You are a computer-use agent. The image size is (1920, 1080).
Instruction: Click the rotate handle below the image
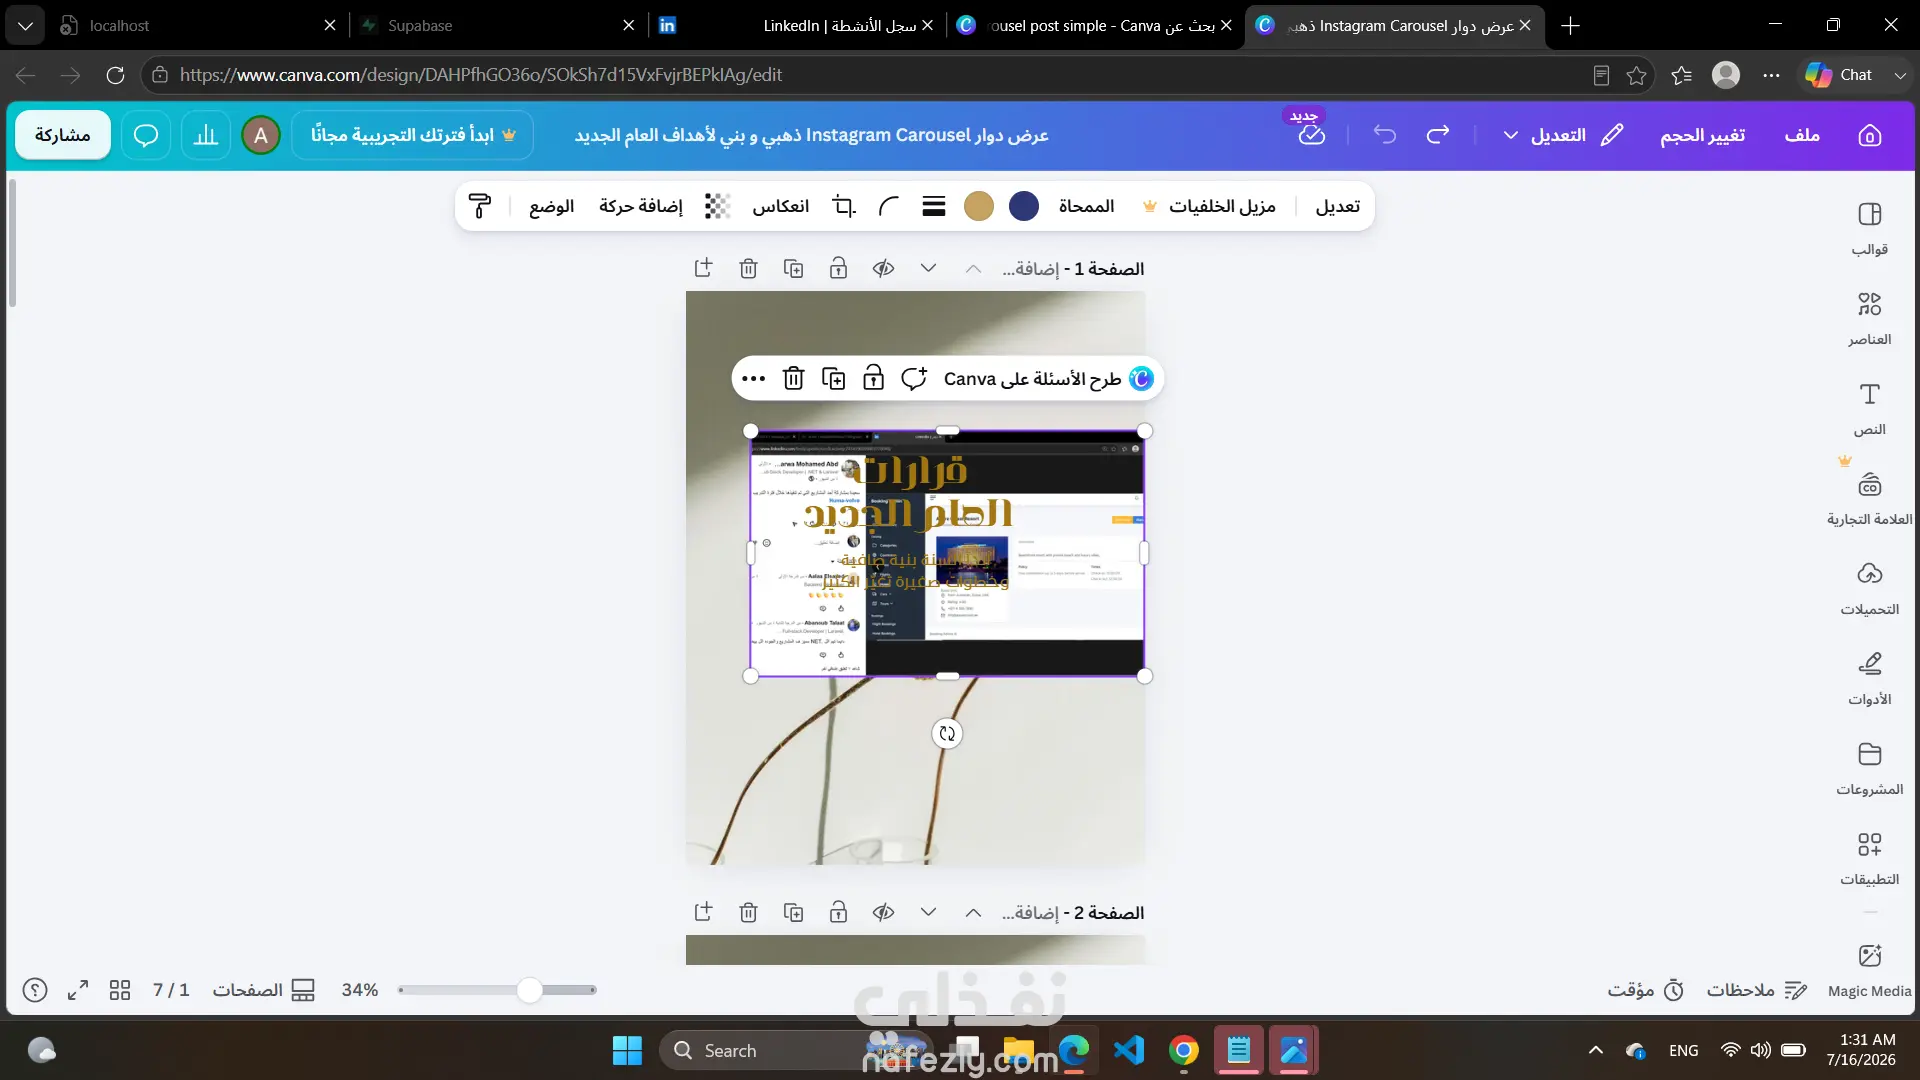pos(947,733)
